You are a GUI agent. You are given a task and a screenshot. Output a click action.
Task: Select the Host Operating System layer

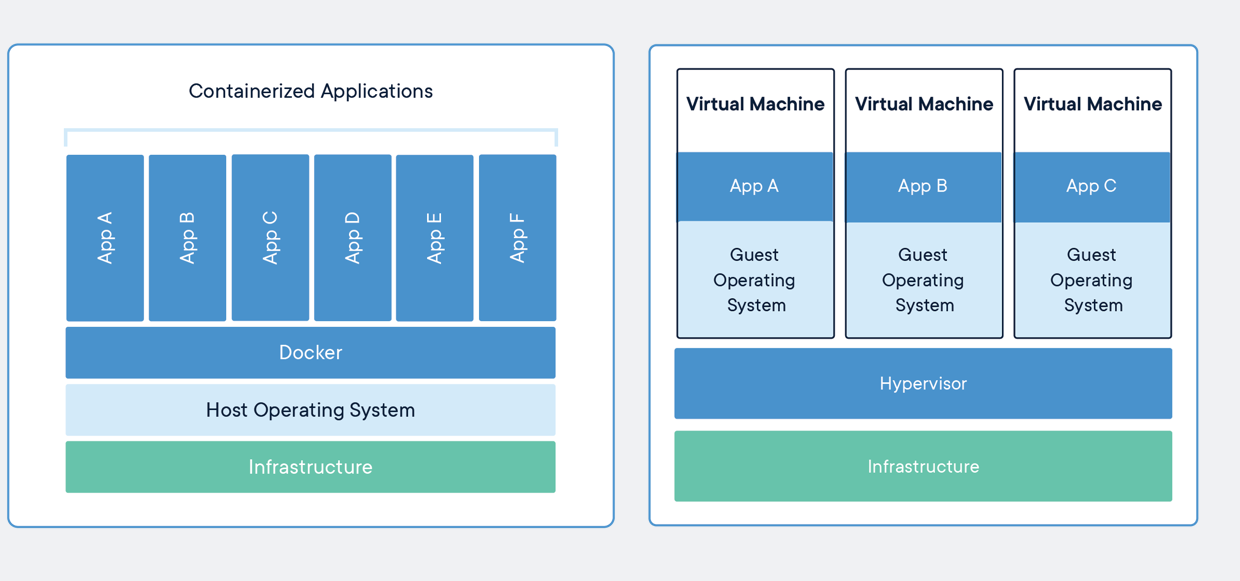coord(310,410)
